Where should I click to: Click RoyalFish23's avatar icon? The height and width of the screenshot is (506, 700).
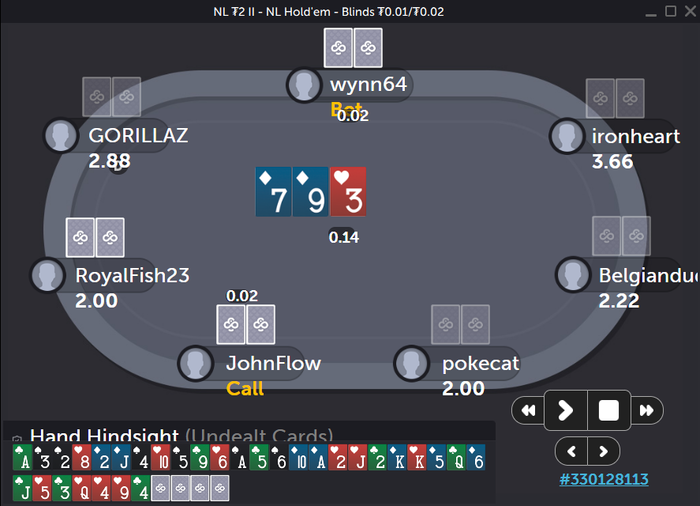pyautogui.click(x=48, y=275)
